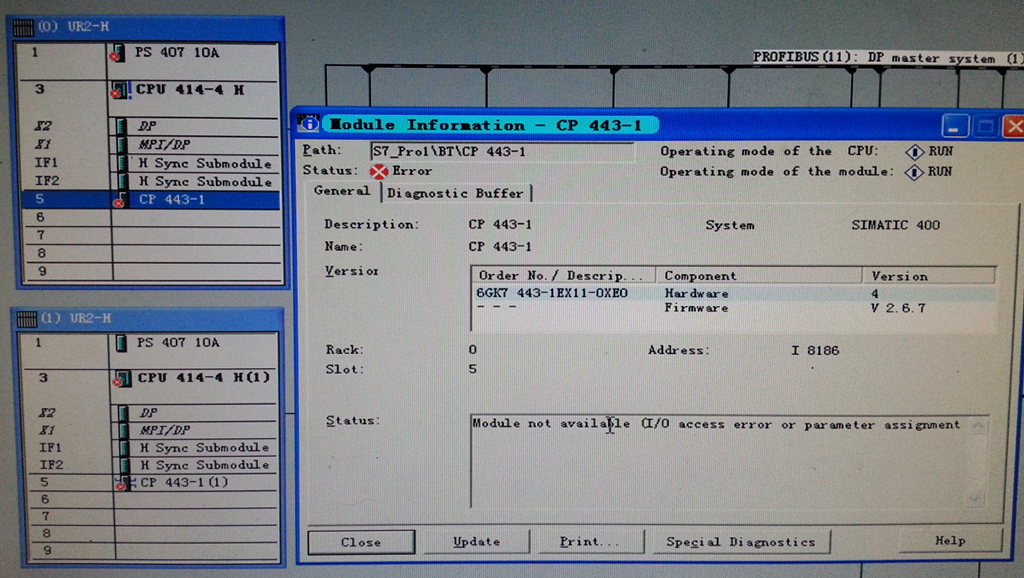Click the CPU 414-4 H module icon in rack (0)
This screenshot has height=578, width=1024.
[120, 90]
